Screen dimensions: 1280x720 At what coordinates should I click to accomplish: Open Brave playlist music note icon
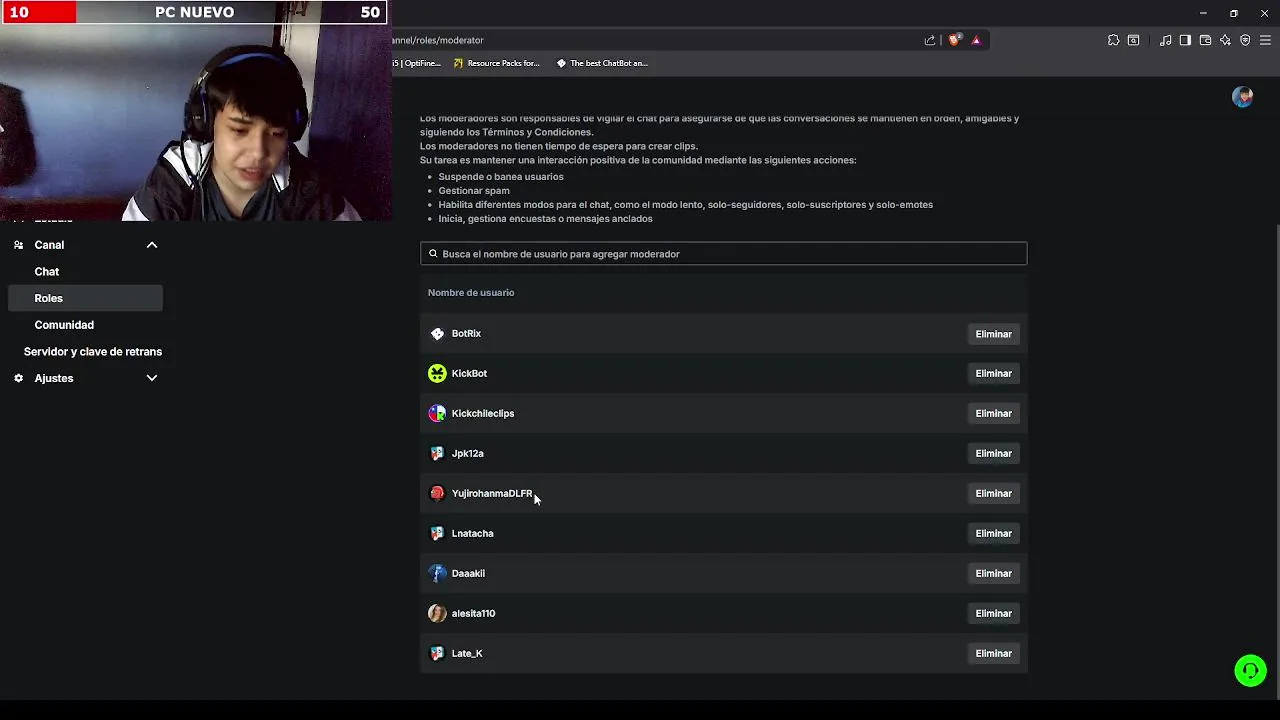pos(1165,40)
